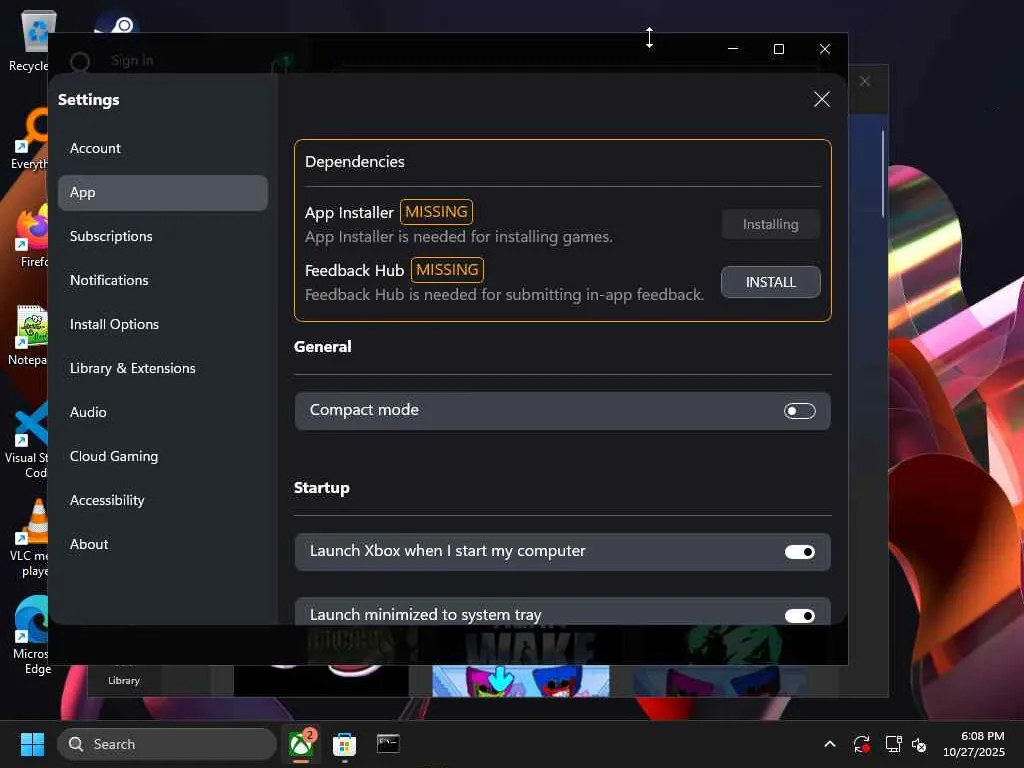Click the Sign in text in Xbox app
This screenshot has height=768, width=1024.
pos(133,61)
